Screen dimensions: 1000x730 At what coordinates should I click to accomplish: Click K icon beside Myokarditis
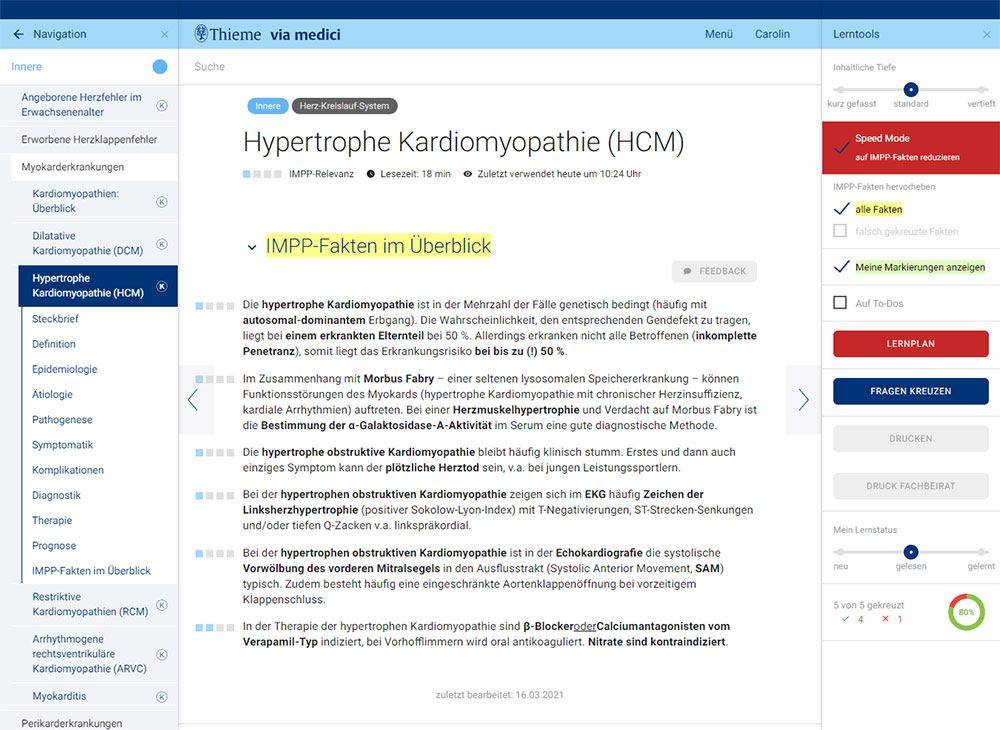coord(162,697)
